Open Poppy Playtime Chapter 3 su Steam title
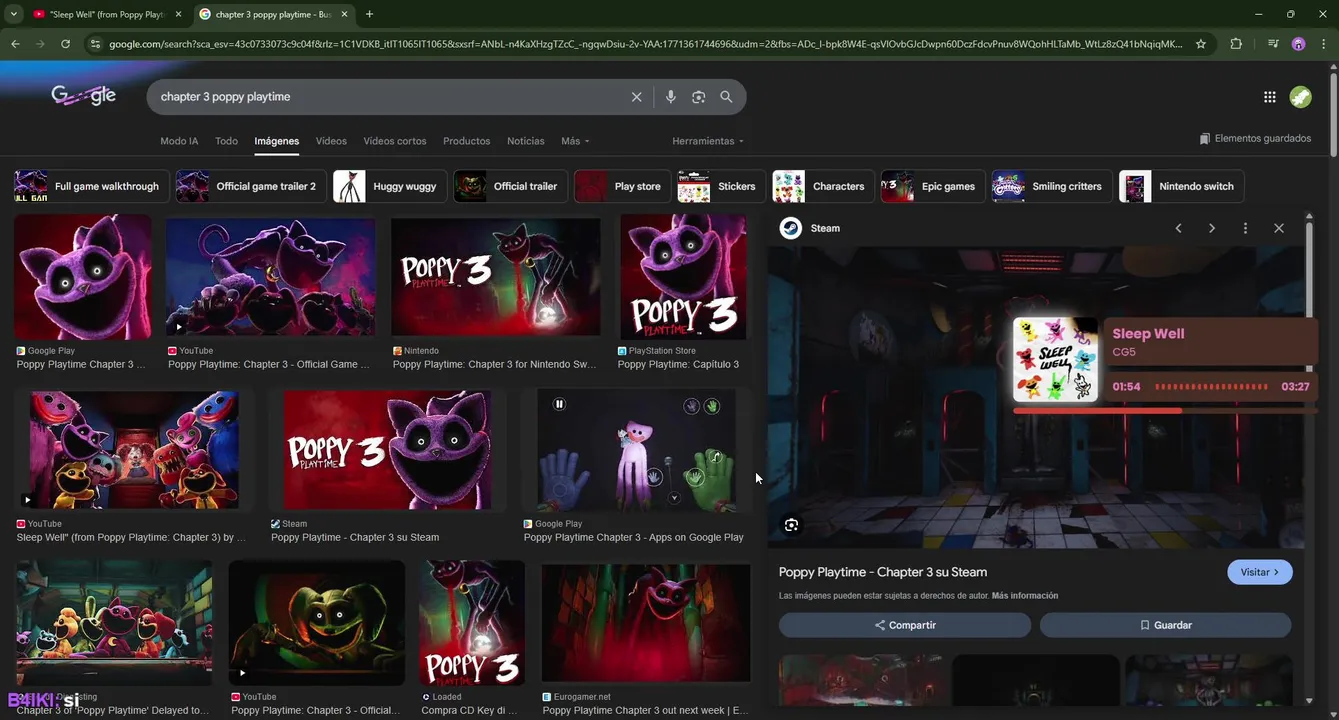The height and width of the screenshot is (720, 1339). point(883,572)
